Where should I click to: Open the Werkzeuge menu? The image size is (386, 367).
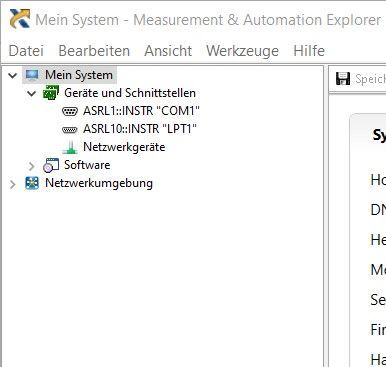click(242, 51)
